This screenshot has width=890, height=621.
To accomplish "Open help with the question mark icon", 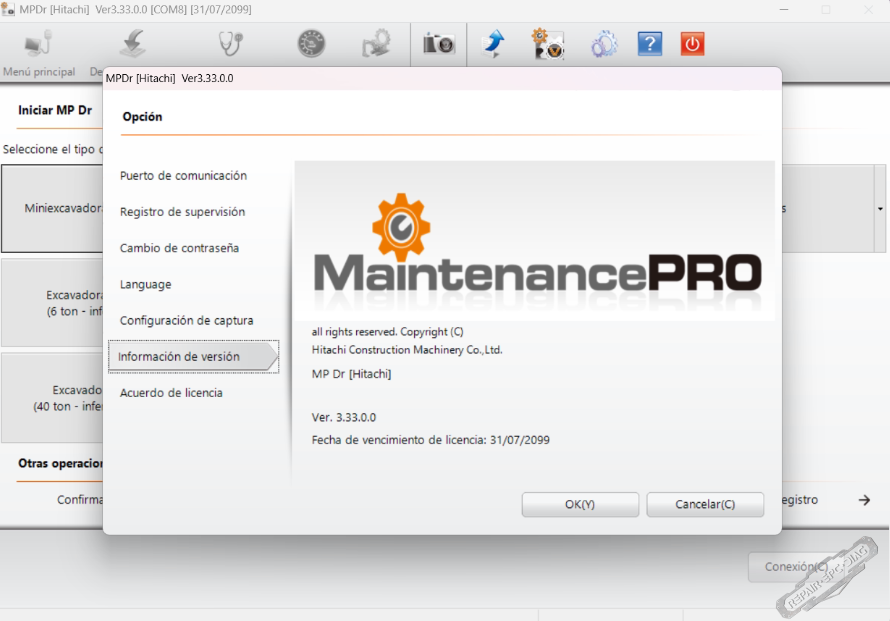I will (x=650, y=44).
